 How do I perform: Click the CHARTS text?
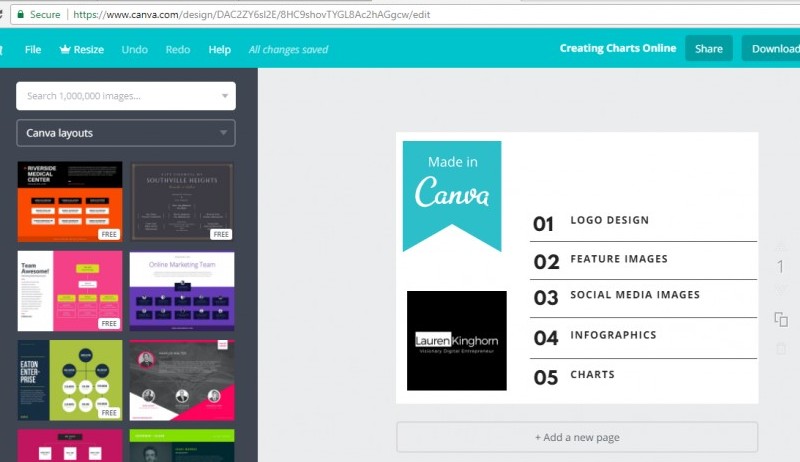point(592,374)
